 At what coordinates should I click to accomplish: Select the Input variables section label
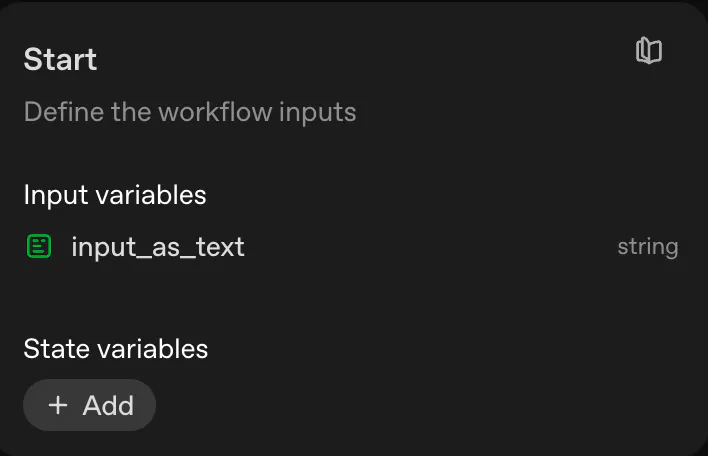point(115,194)
